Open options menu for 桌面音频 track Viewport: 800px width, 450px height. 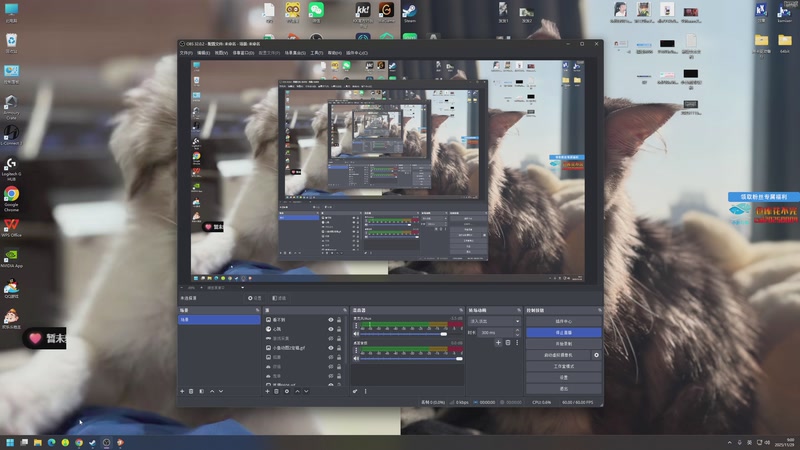356,351
